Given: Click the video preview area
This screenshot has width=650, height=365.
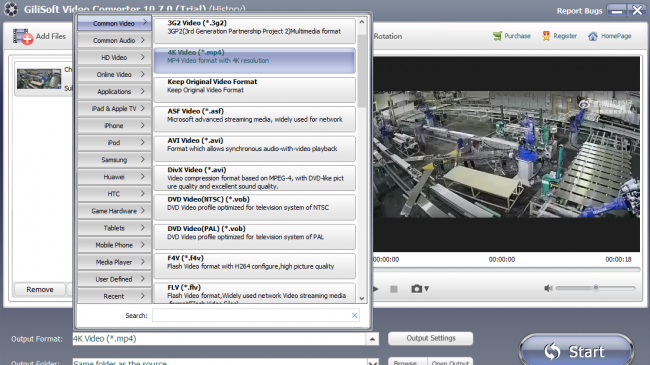Looking at the screenshot, I should pos(506,154).
